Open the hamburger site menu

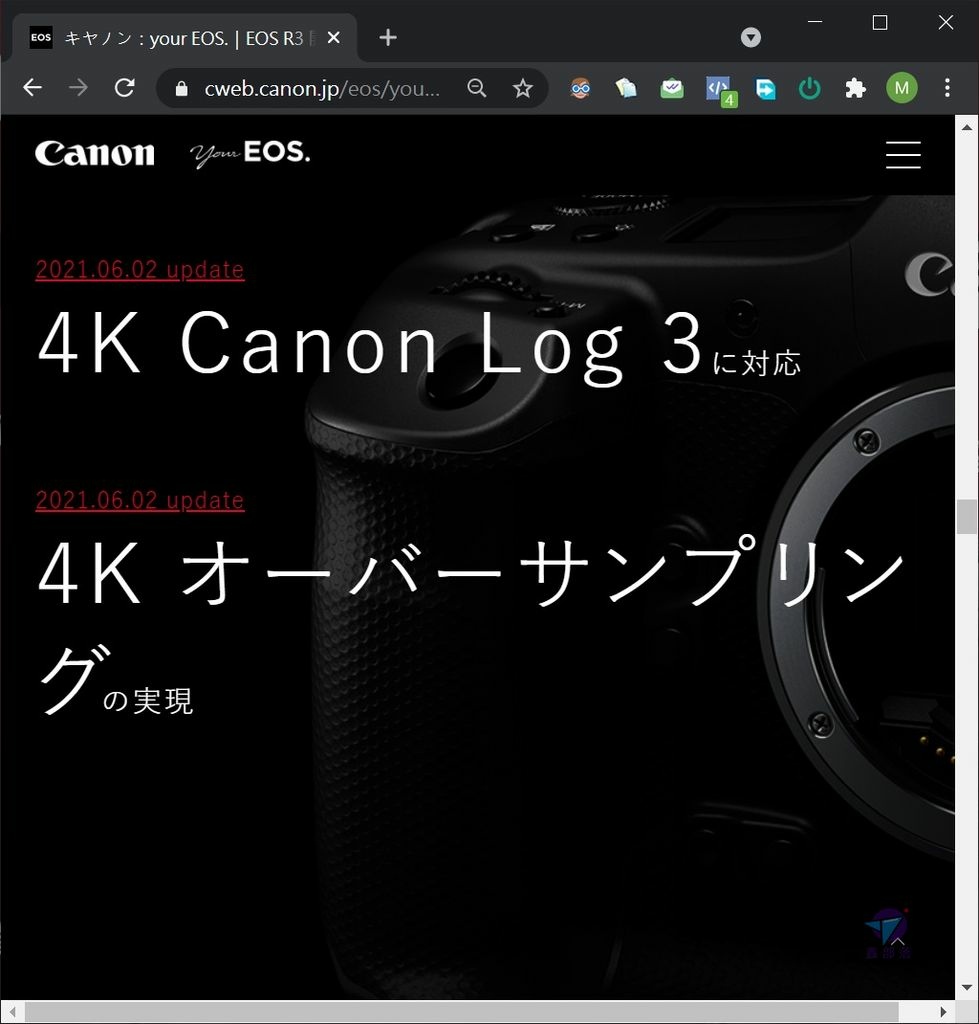point(903,155)
